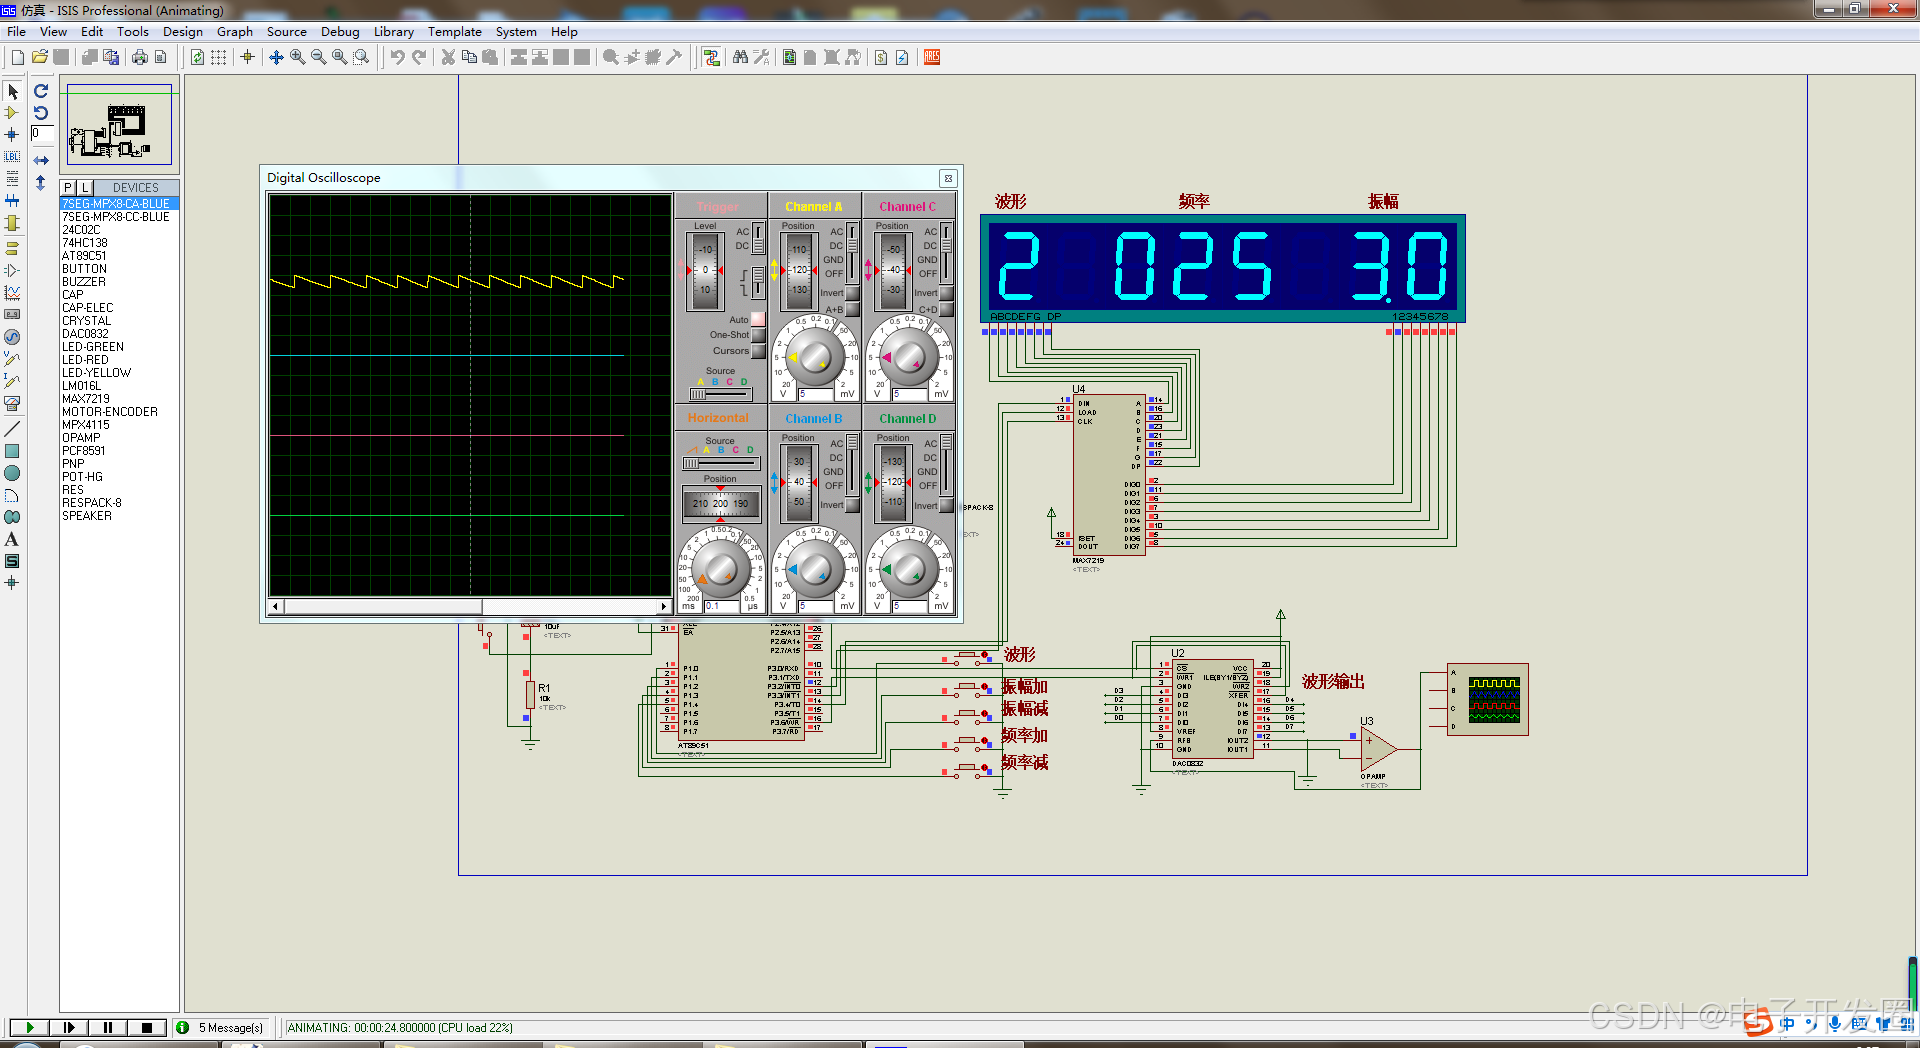The width and height of the screenshot is (1920, 1048).
Task: Toggle Channel A Invert button
Action: (852, 293)
